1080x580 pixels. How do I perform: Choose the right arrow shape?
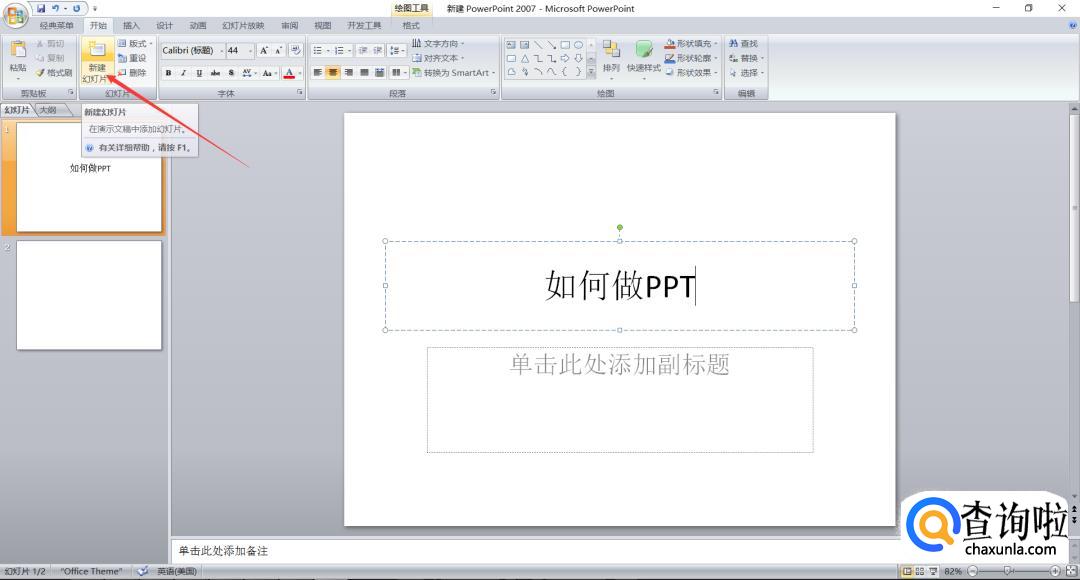tap(565, 59)
